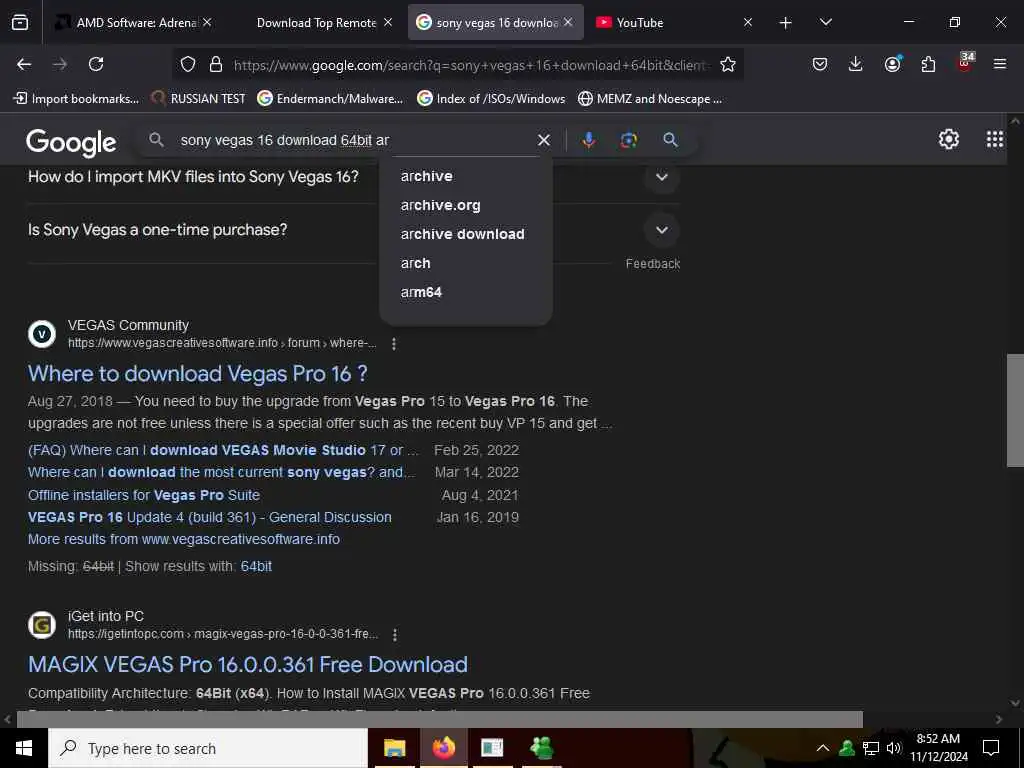Viewport: 1024px width, 768px height.
Task: Open MAGIX VEGAS Pro 16.0.0.361 Free Download
Action: [x=248, y=664]
